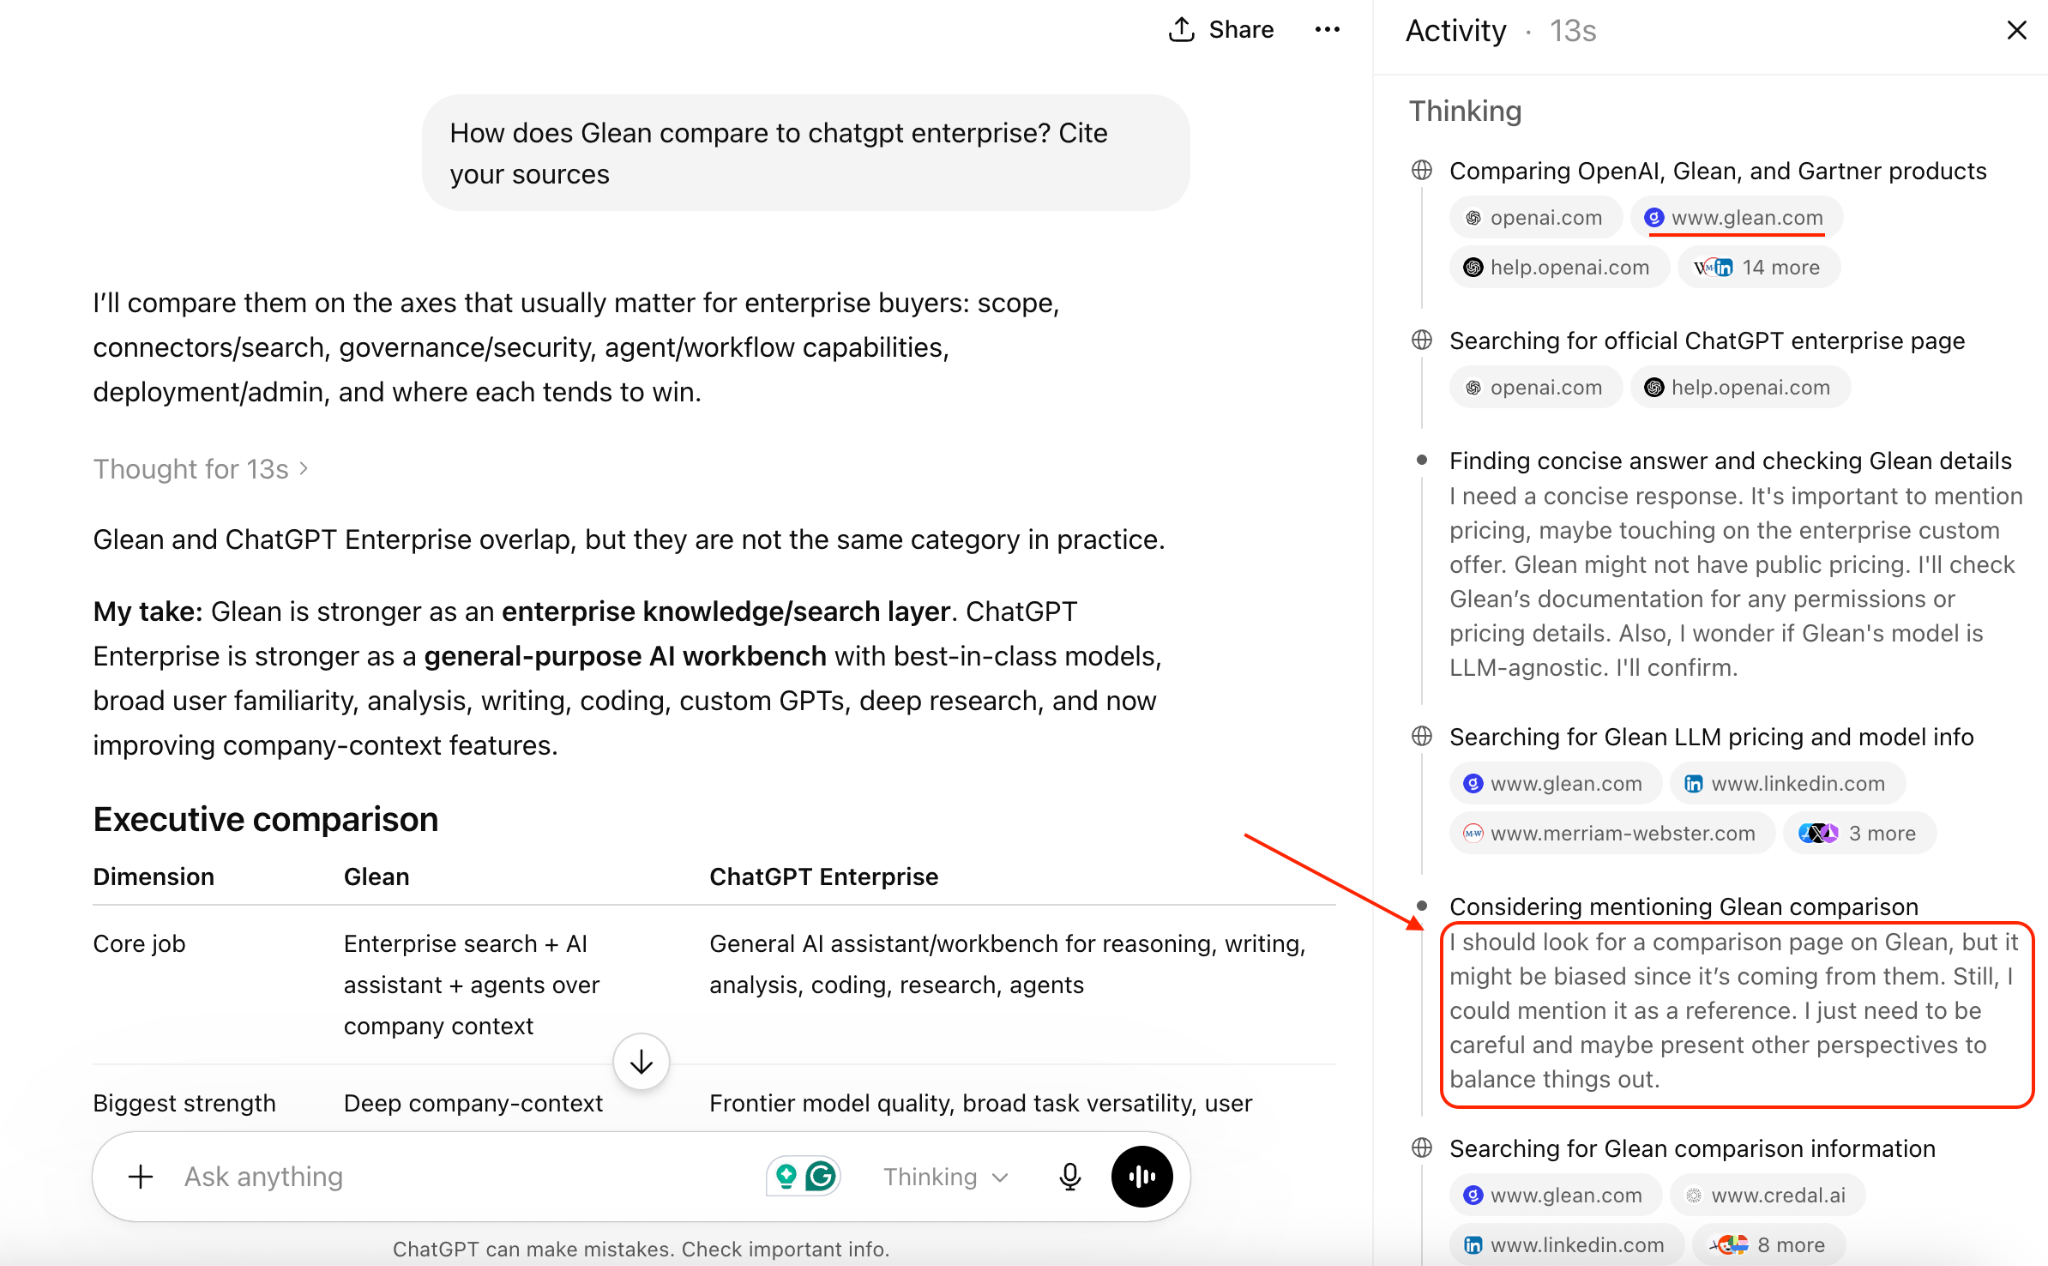The height and width of the screenshot is (1266, 2048).
Task: Click the Share button label
Action: click(x=1241, y=30)
